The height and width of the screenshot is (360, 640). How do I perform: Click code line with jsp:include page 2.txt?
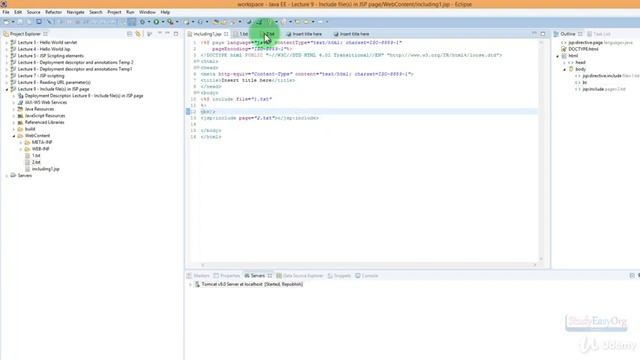(260, 118)
